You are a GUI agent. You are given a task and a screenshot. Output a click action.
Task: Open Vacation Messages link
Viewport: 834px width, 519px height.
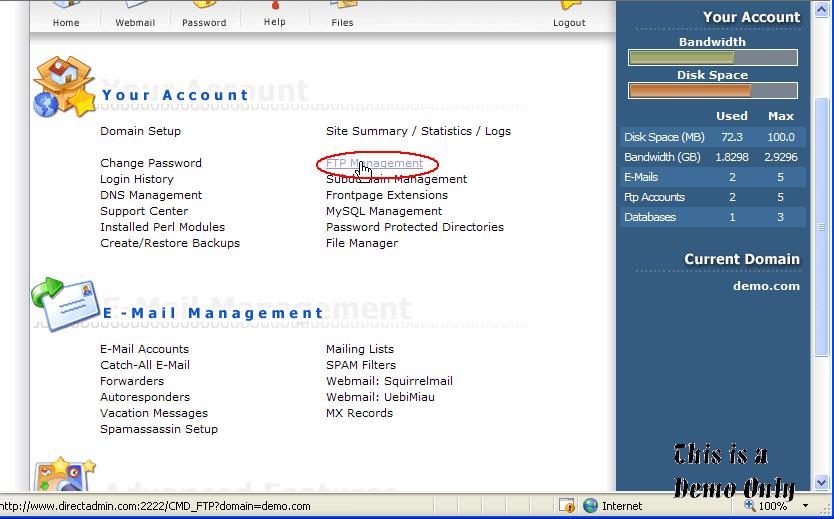point(154,413)
